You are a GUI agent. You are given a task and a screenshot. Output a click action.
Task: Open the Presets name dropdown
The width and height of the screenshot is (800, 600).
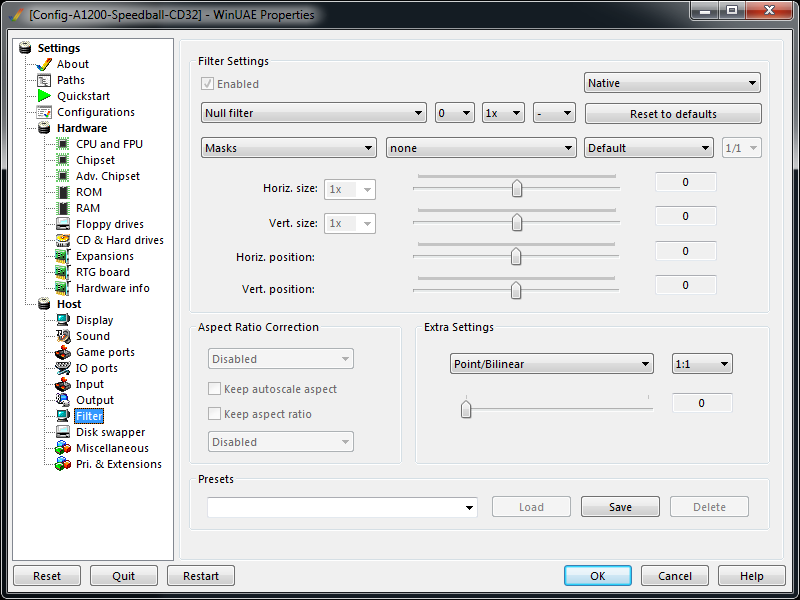[342, 507]
